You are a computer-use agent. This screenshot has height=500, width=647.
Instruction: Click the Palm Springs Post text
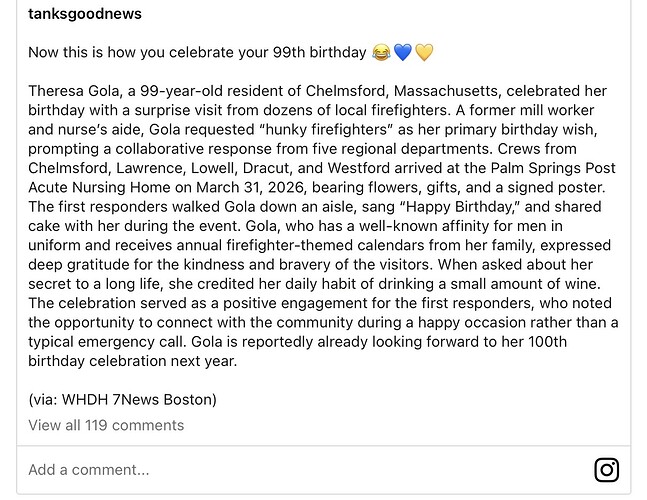click(553, 168)
